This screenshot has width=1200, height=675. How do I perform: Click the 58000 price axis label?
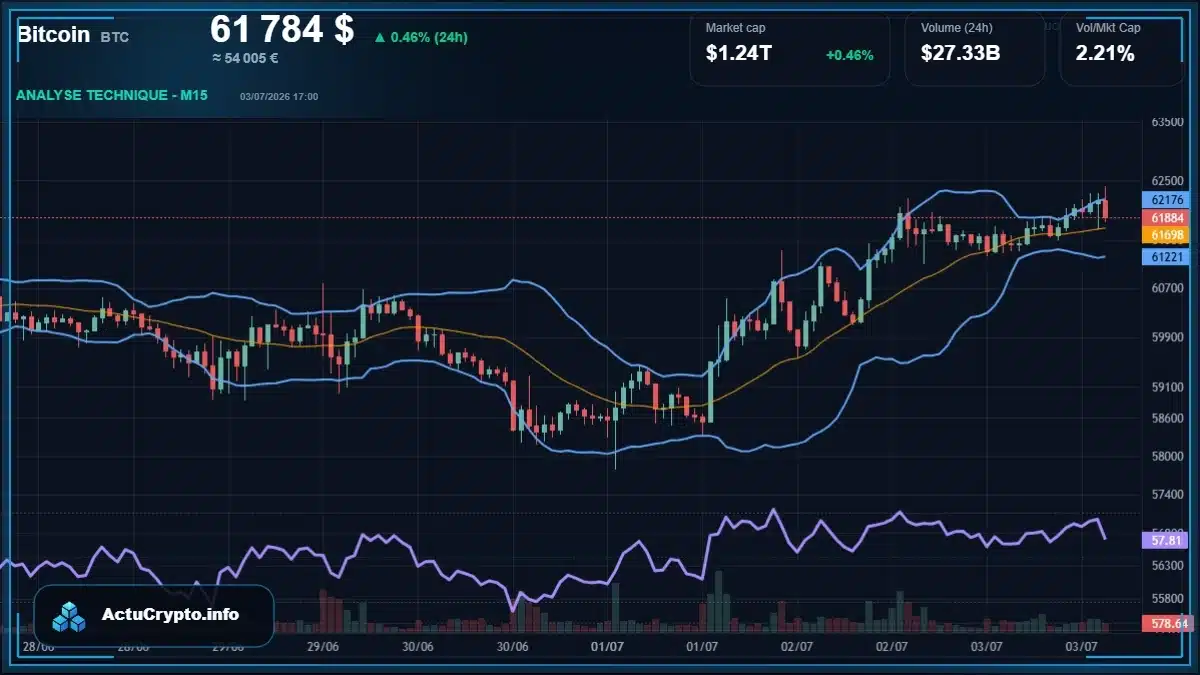pyautogui.click(x=1167, y=456)
